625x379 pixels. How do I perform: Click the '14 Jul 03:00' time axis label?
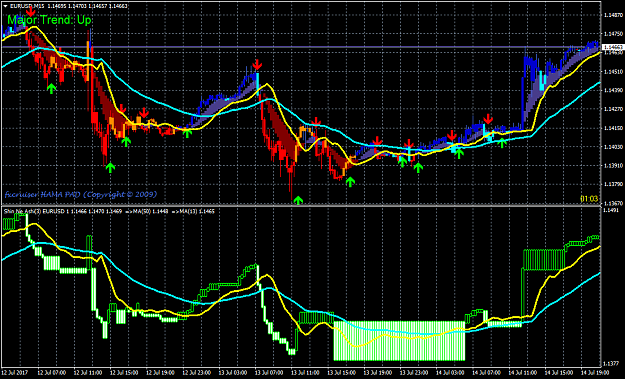click(451, 373)
